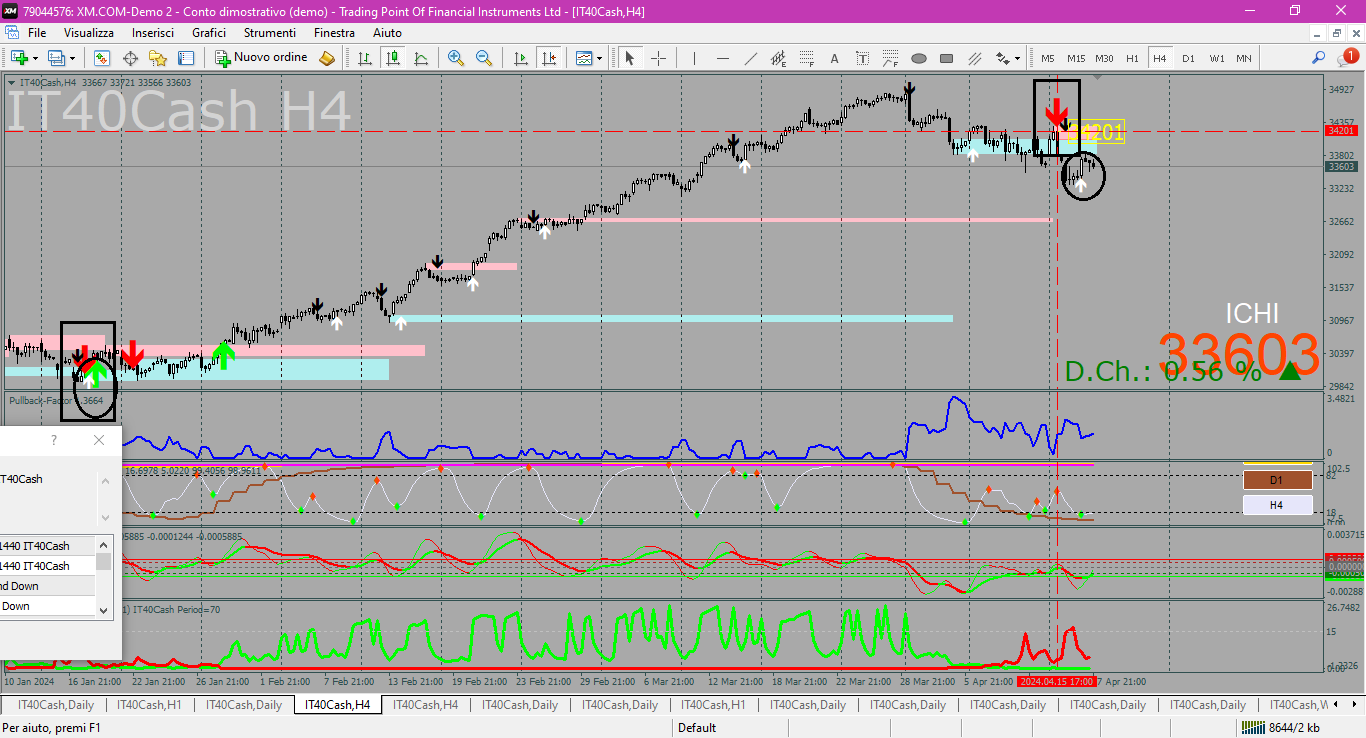Image resolution: width=1366 pixels, height=738 pixels.
Task: Select the 'nd Down' row in dialog
Action: 48,586
